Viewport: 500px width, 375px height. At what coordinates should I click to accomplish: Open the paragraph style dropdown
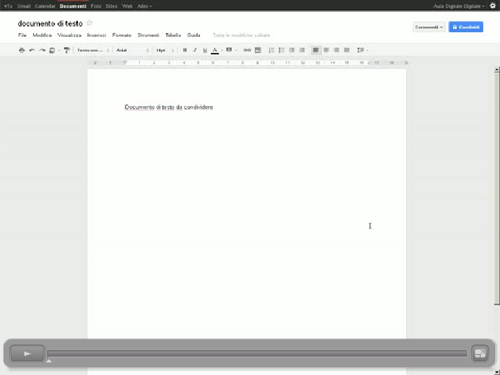click(93, 50)
